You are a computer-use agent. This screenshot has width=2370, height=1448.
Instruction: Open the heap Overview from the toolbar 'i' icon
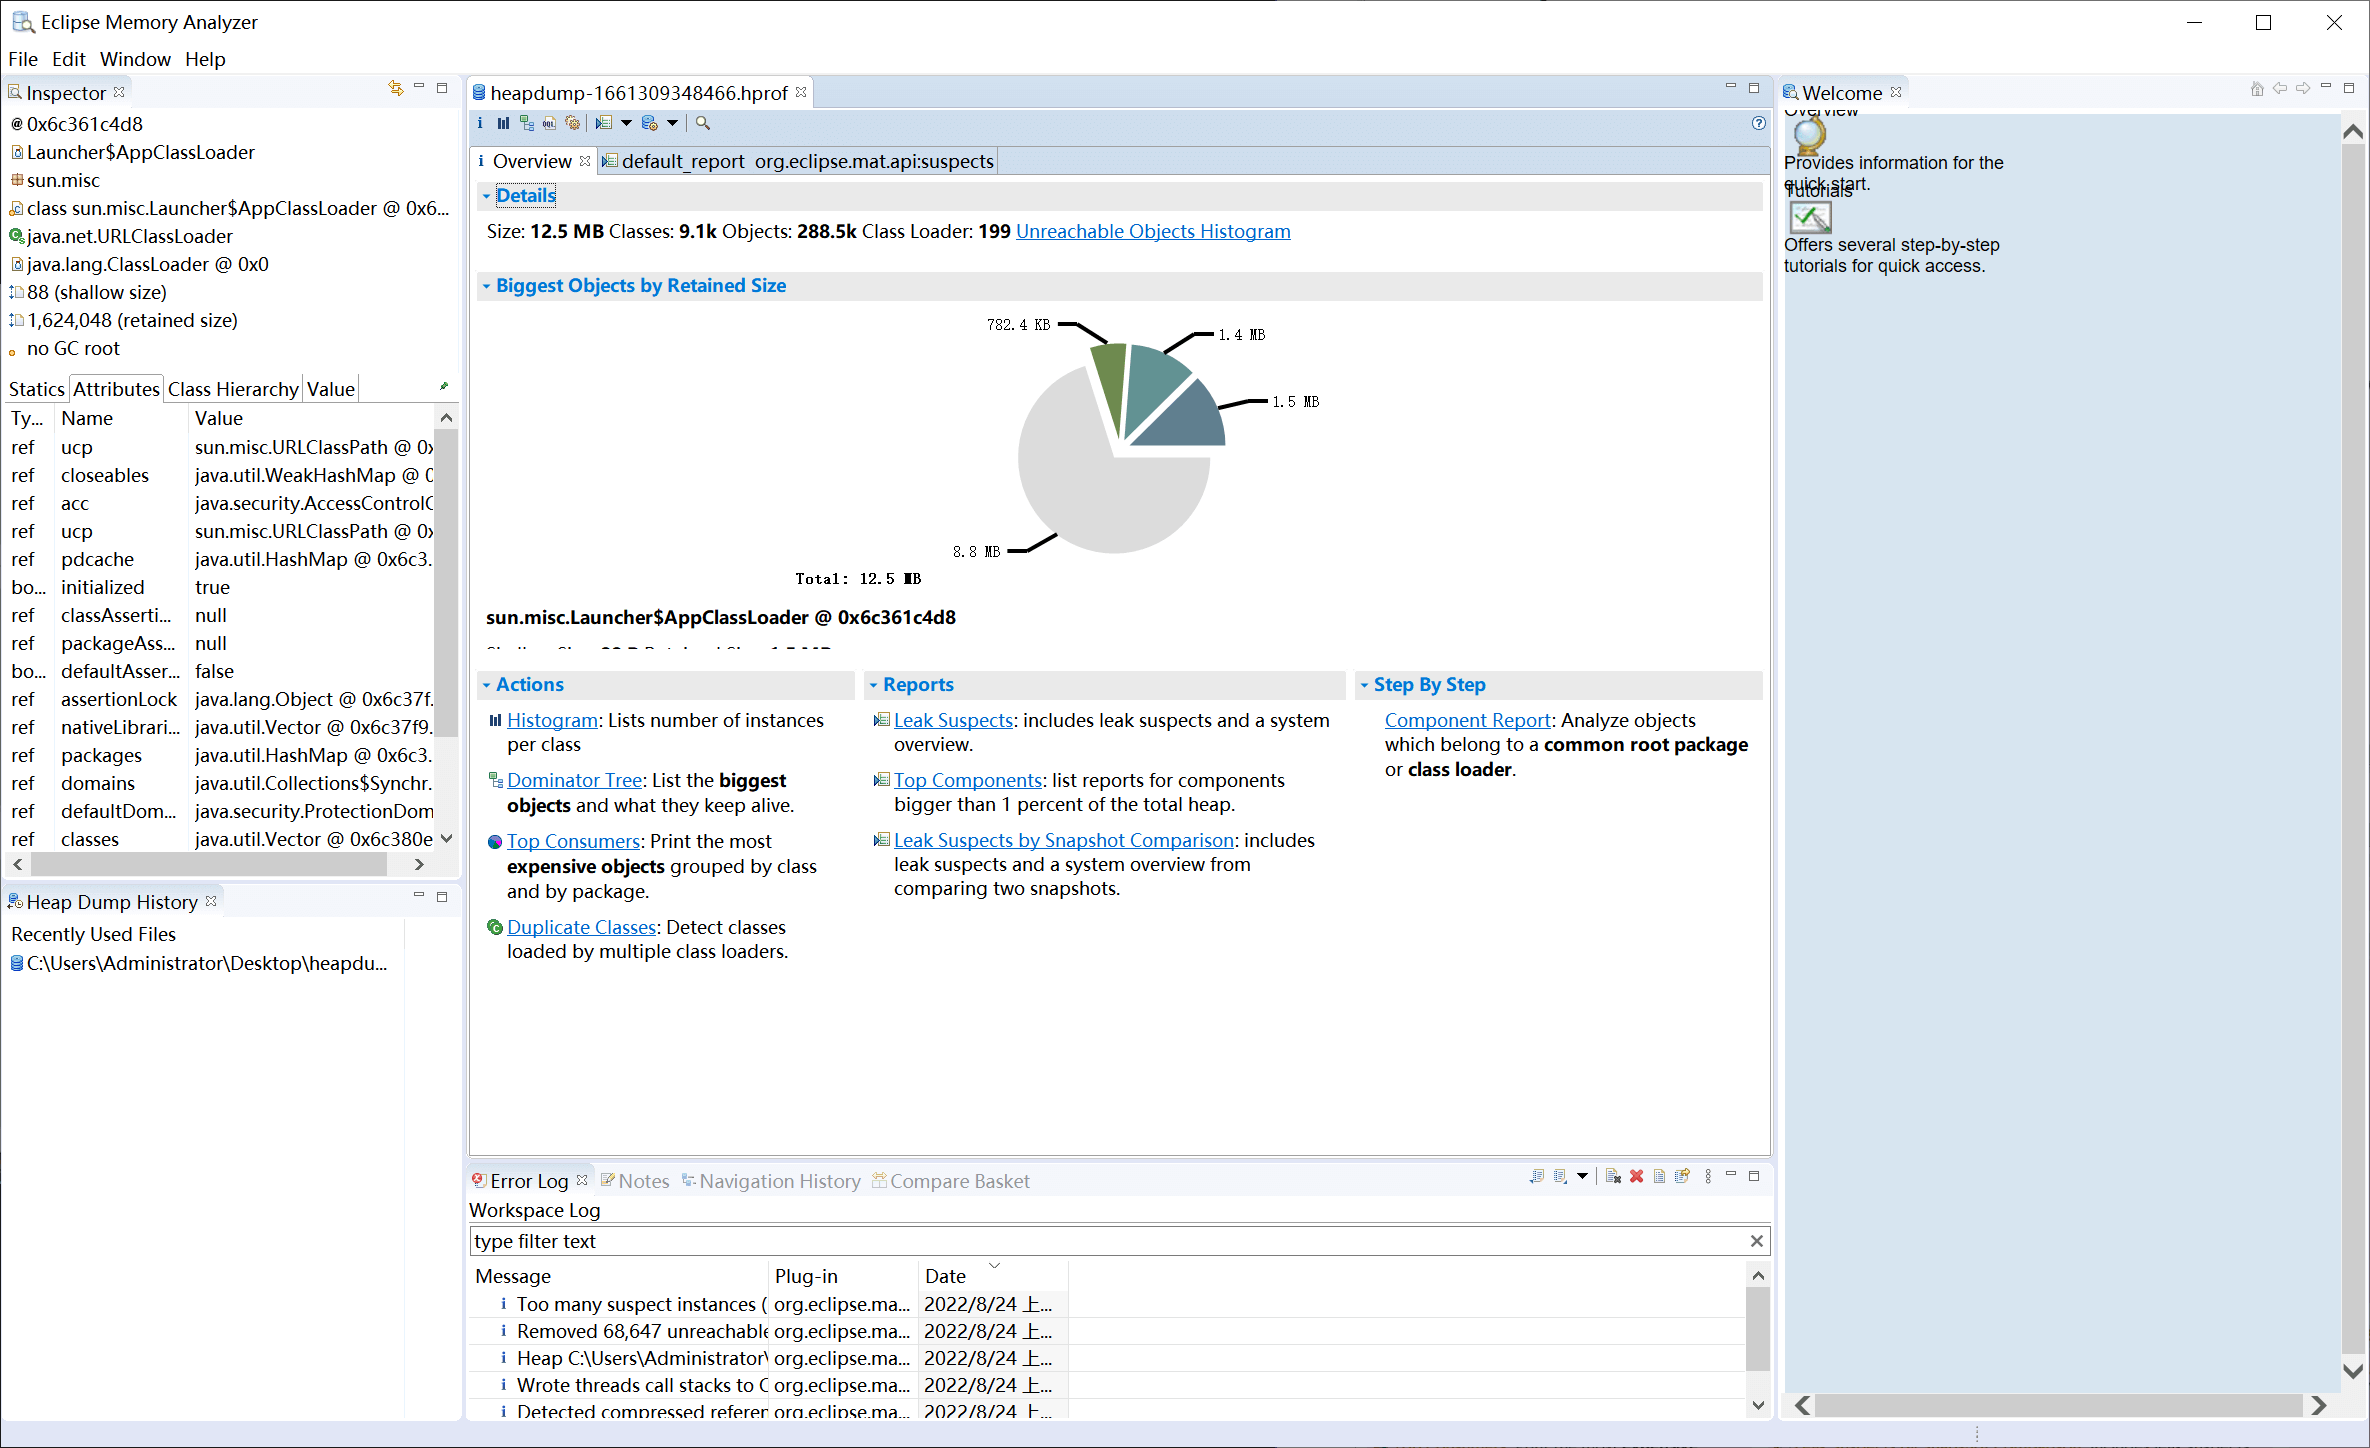pyautogui.click(x=480, y=123)
